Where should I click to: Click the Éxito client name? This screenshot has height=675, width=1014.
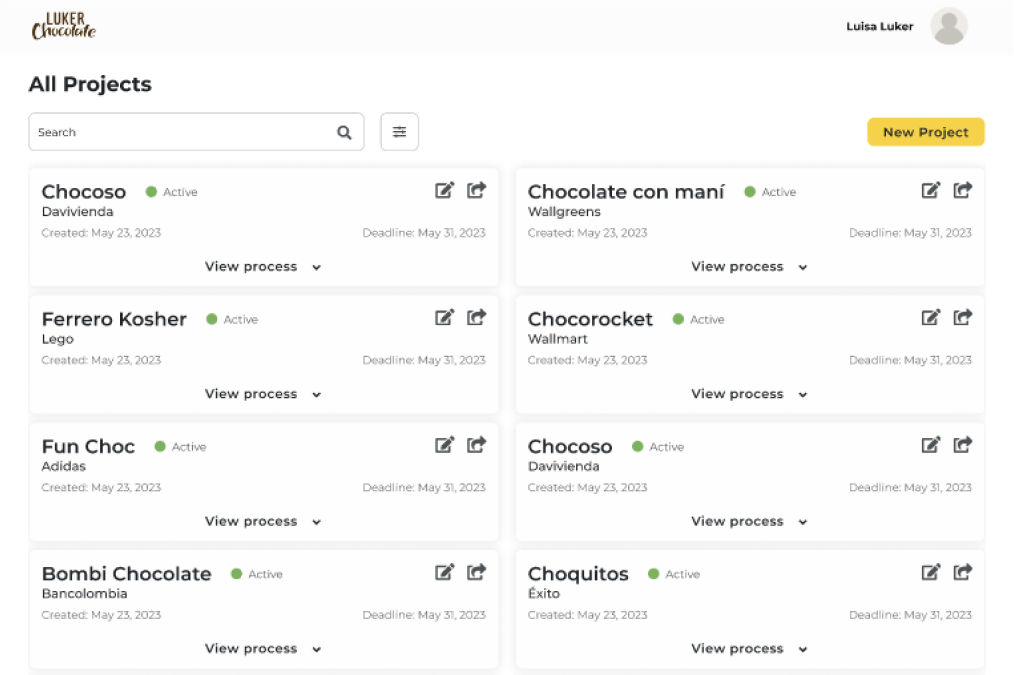(x=543, y=593)
